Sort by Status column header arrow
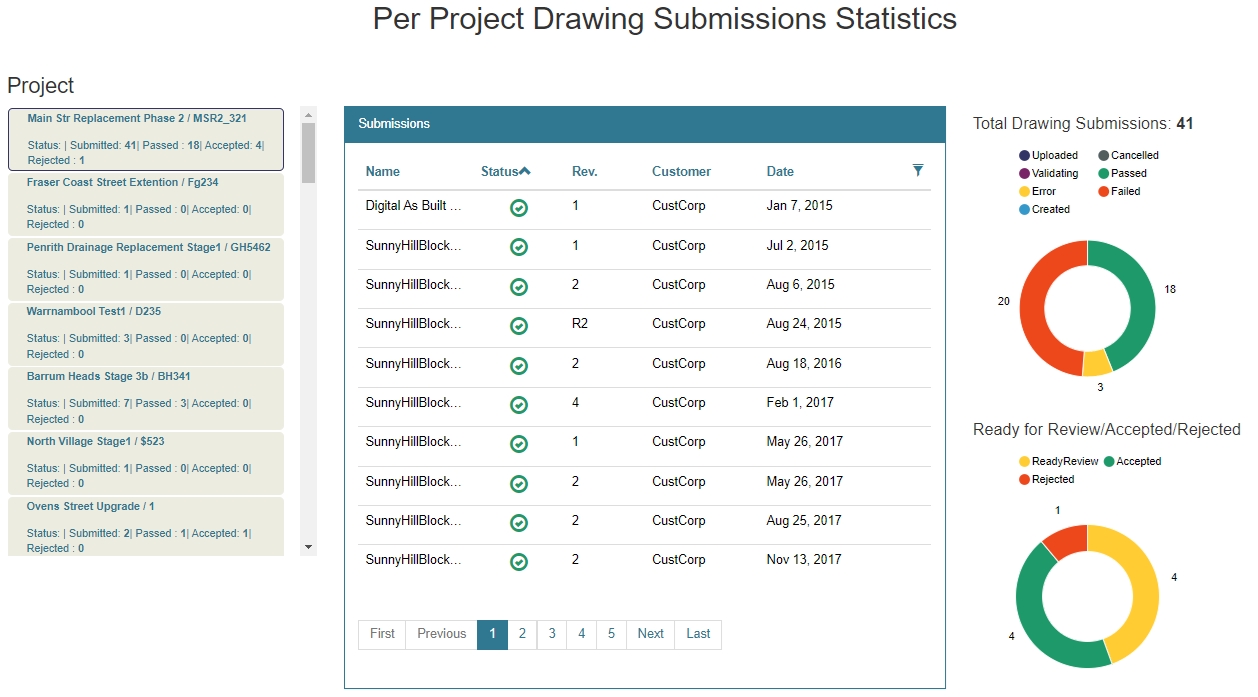 click(x=525, y=171)
